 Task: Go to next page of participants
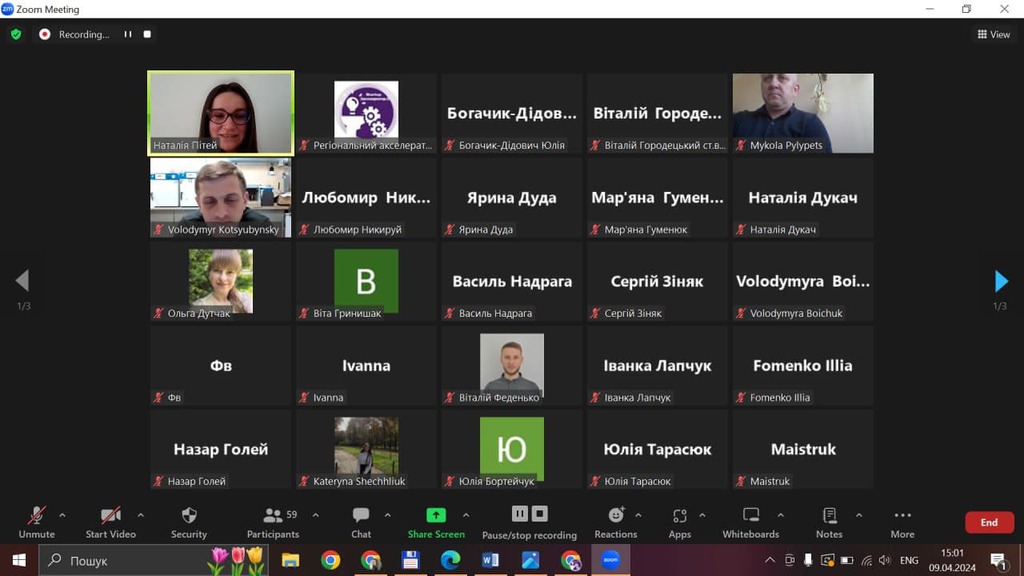[x=1000, y=281]
